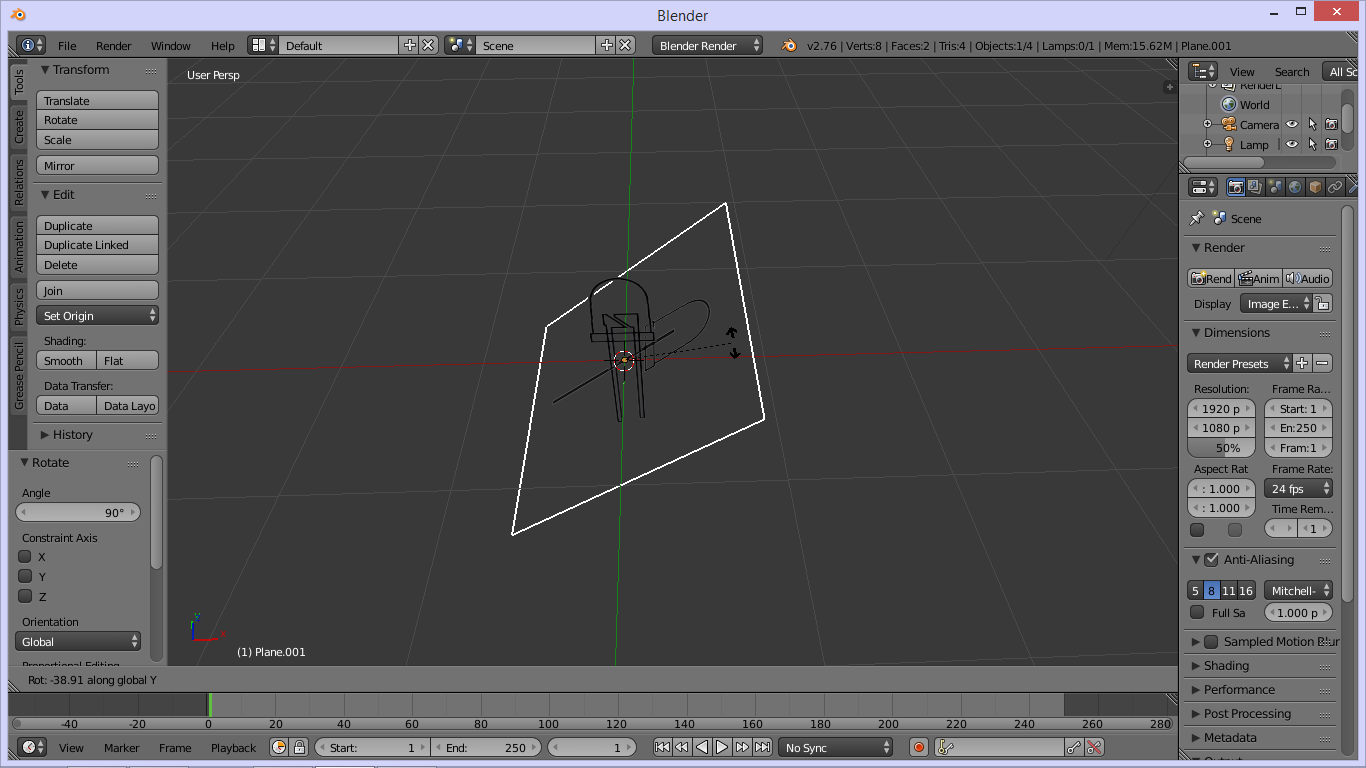Select the World properties tab icon
This screenshot has height=768, width=1366.
click(x=1295, y=187)
